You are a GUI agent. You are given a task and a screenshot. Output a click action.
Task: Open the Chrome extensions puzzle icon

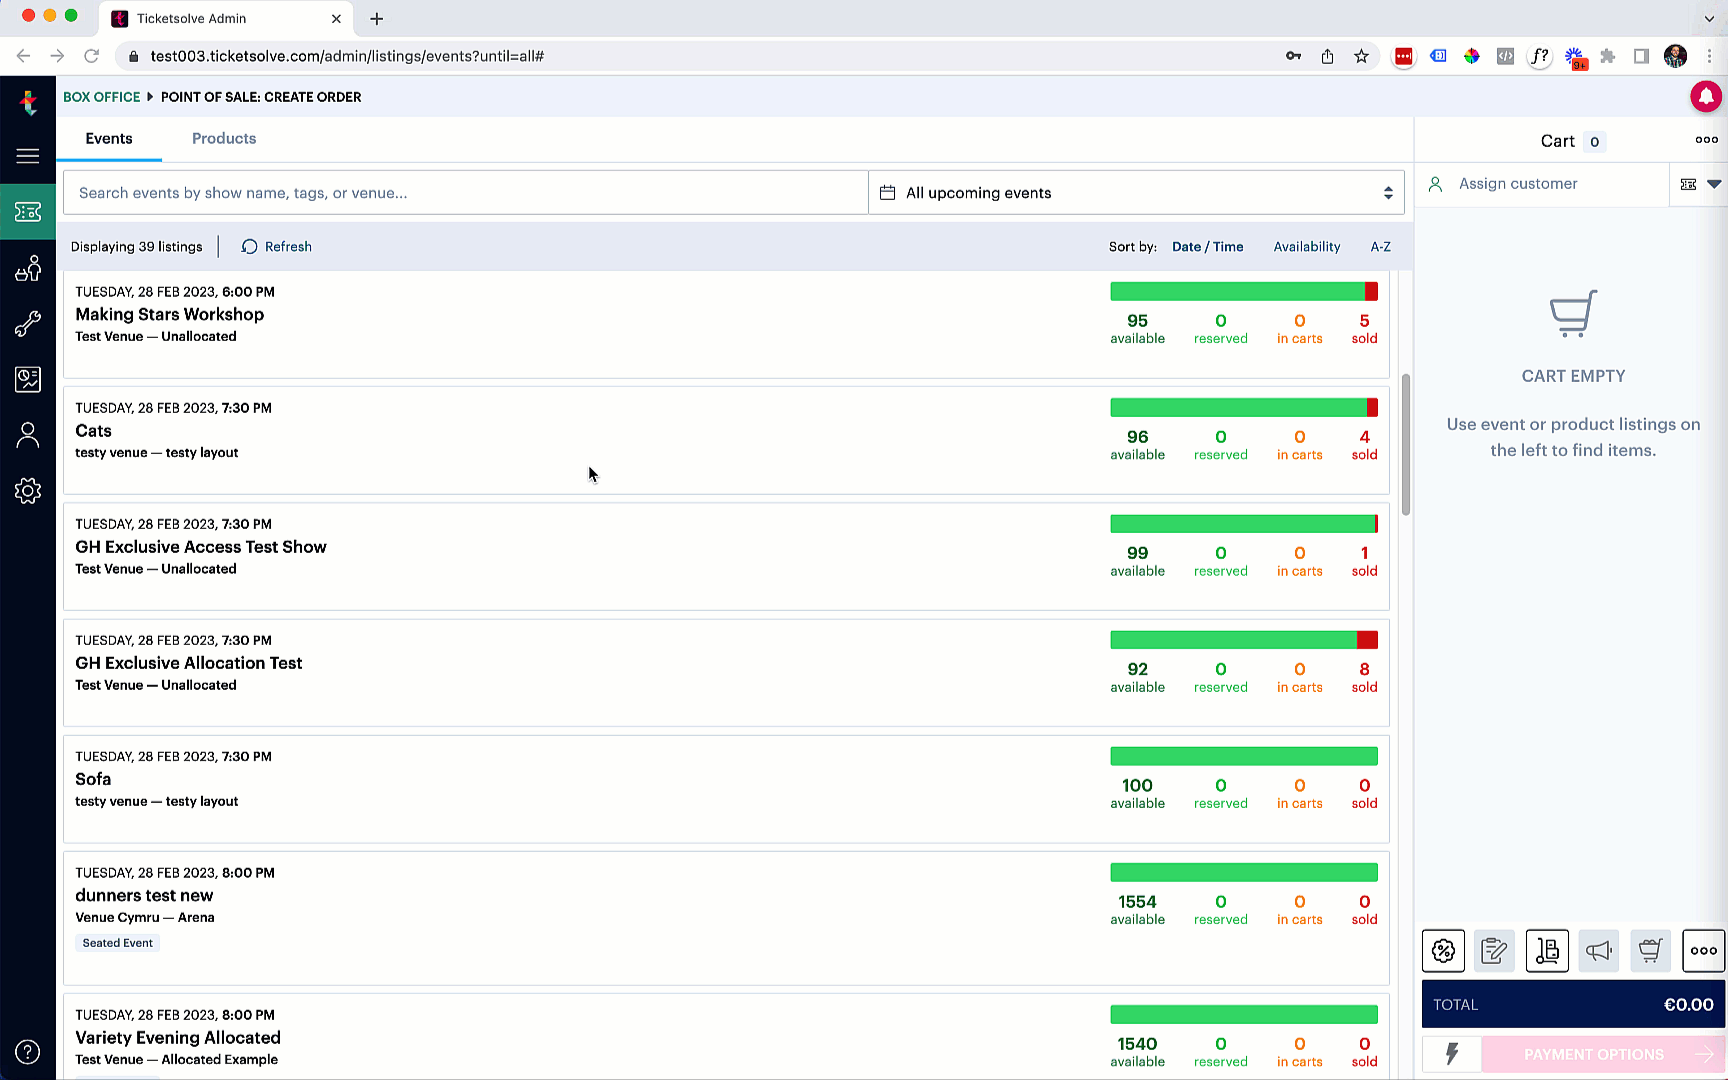pyautogui.click(x=1607, y=56)
